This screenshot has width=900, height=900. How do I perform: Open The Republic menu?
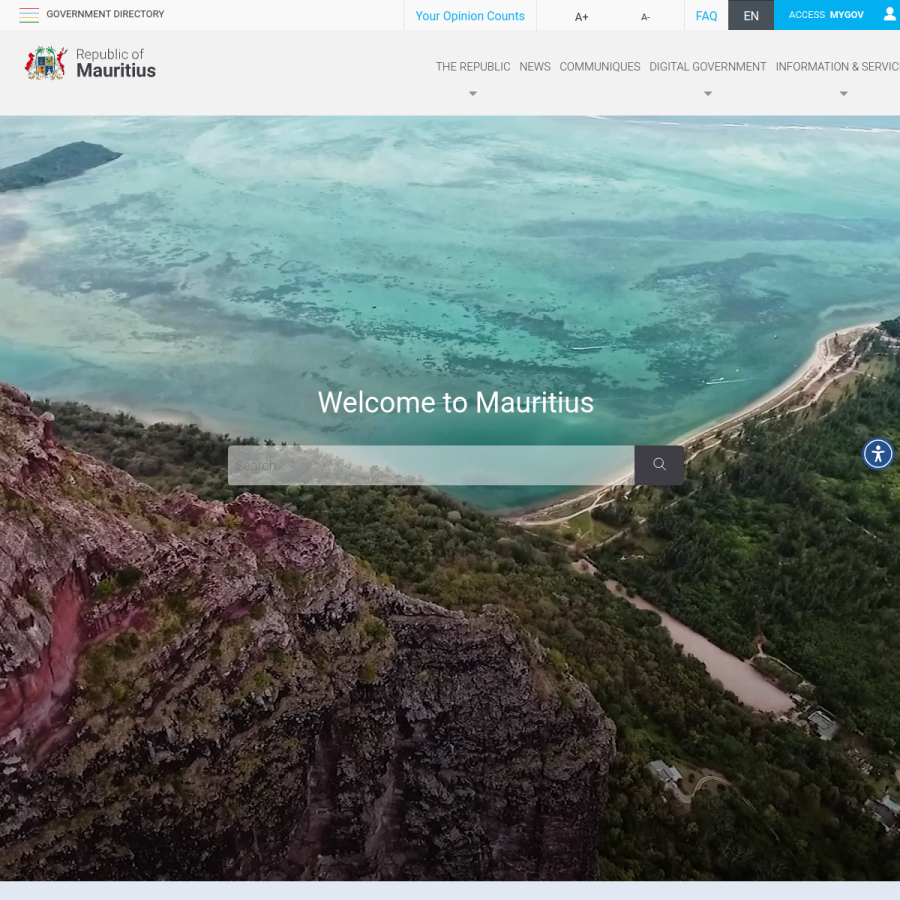tap(472, 67)
